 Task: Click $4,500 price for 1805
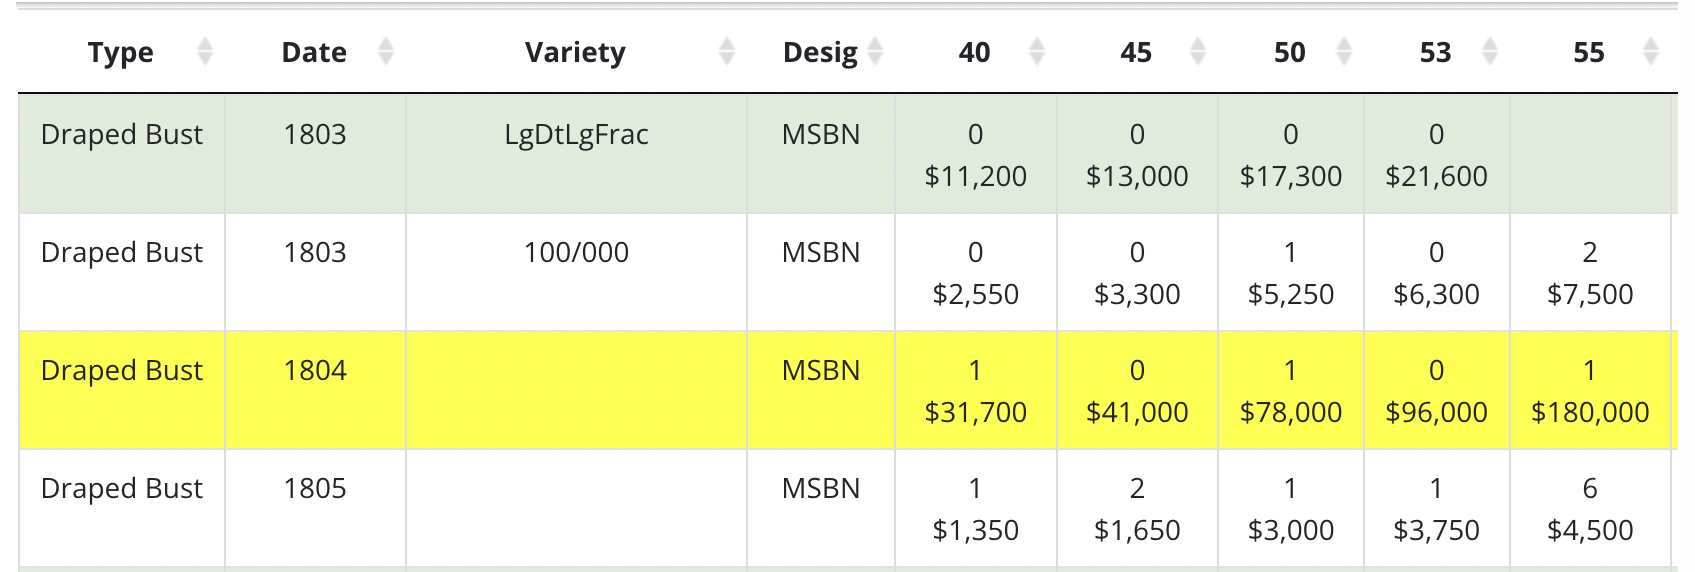[1590, 530]
